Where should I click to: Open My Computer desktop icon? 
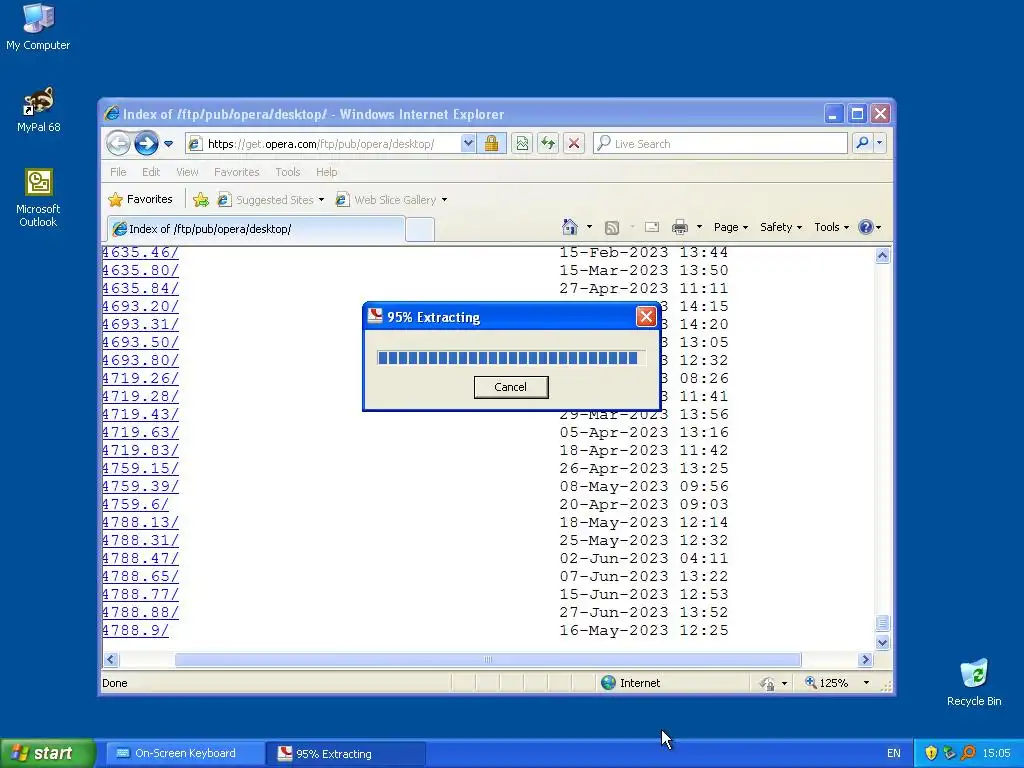[38, 27]
